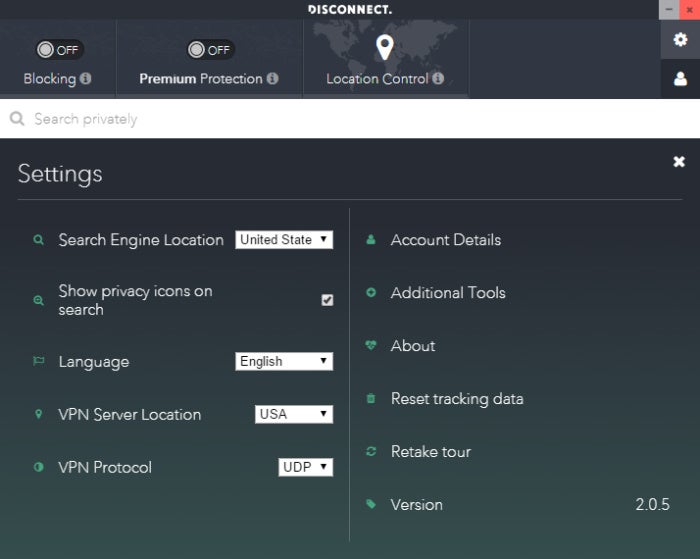Click the Blocking label text
Screen dimensions: 700x559
tap(50, 79)
